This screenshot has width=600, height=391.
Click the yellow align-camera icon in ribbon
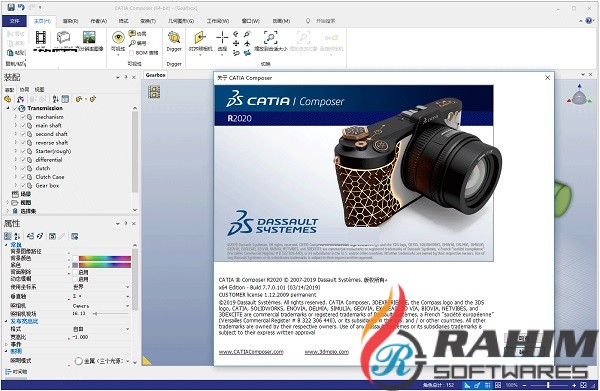click(200, 37)
